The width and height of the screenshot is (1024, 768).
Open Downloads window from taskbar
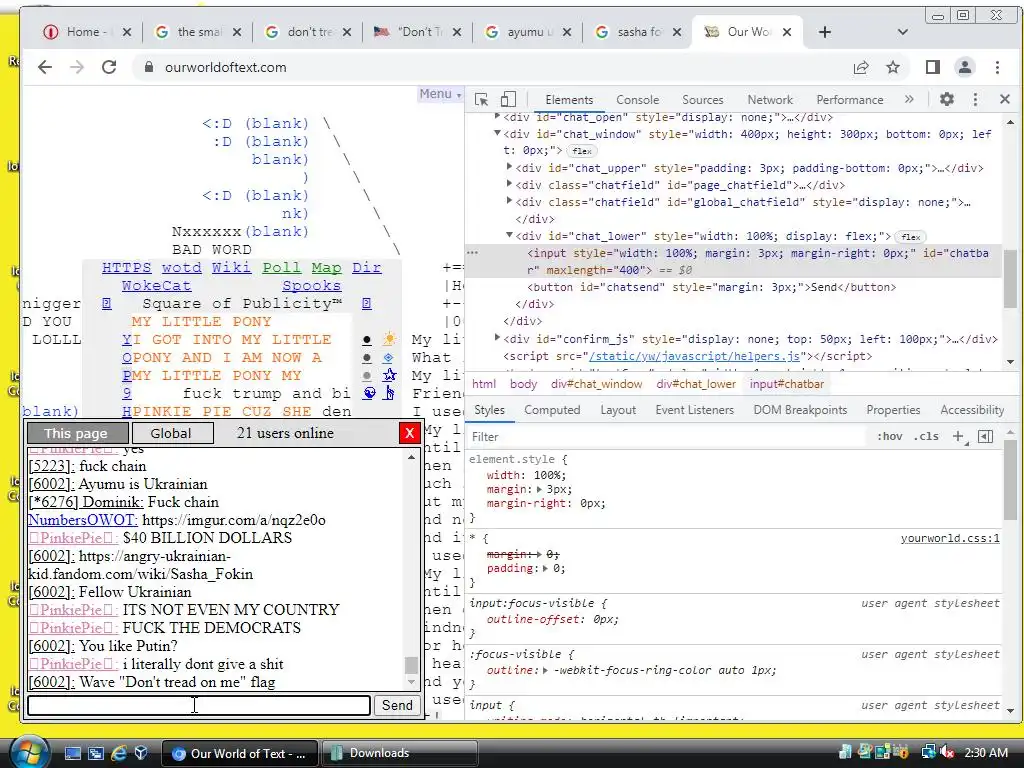(x=398, y=753)
